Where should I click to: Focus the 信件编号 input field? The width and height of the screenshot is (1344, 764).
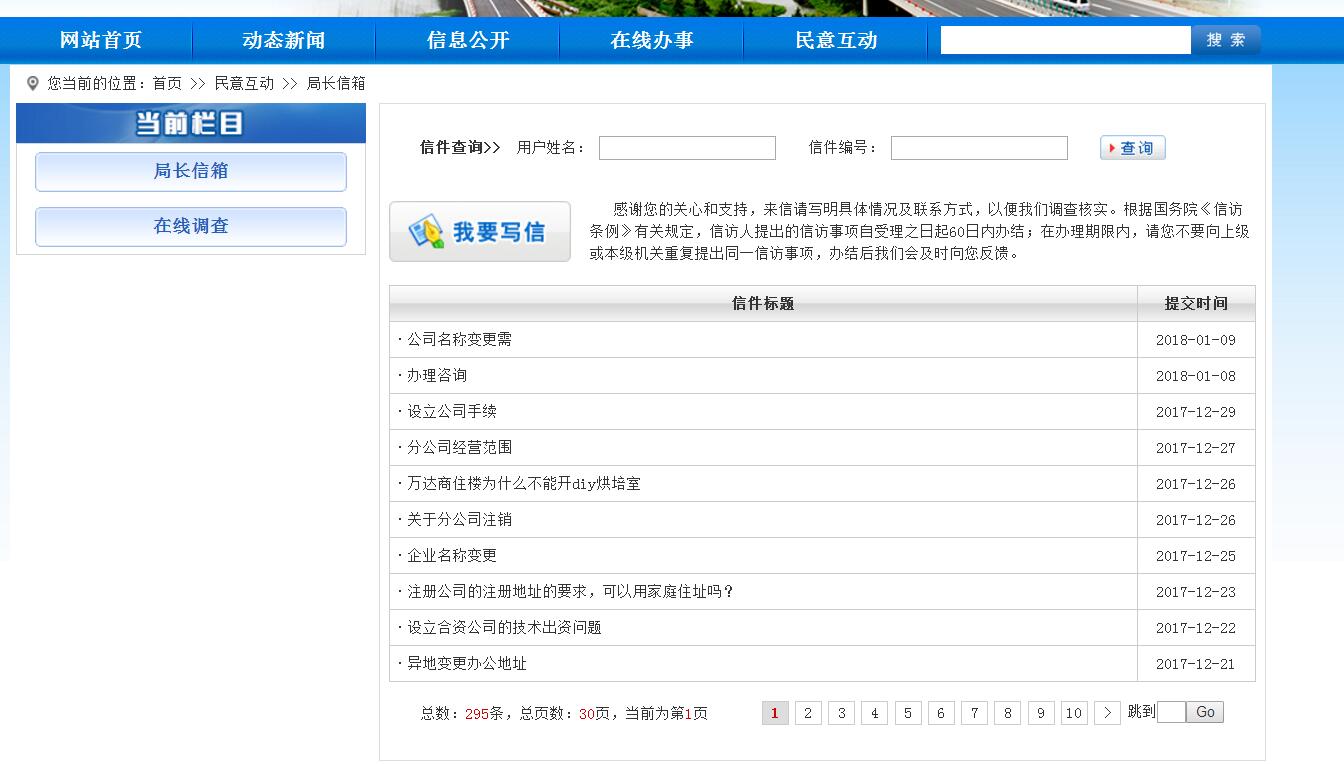[979, 148]
